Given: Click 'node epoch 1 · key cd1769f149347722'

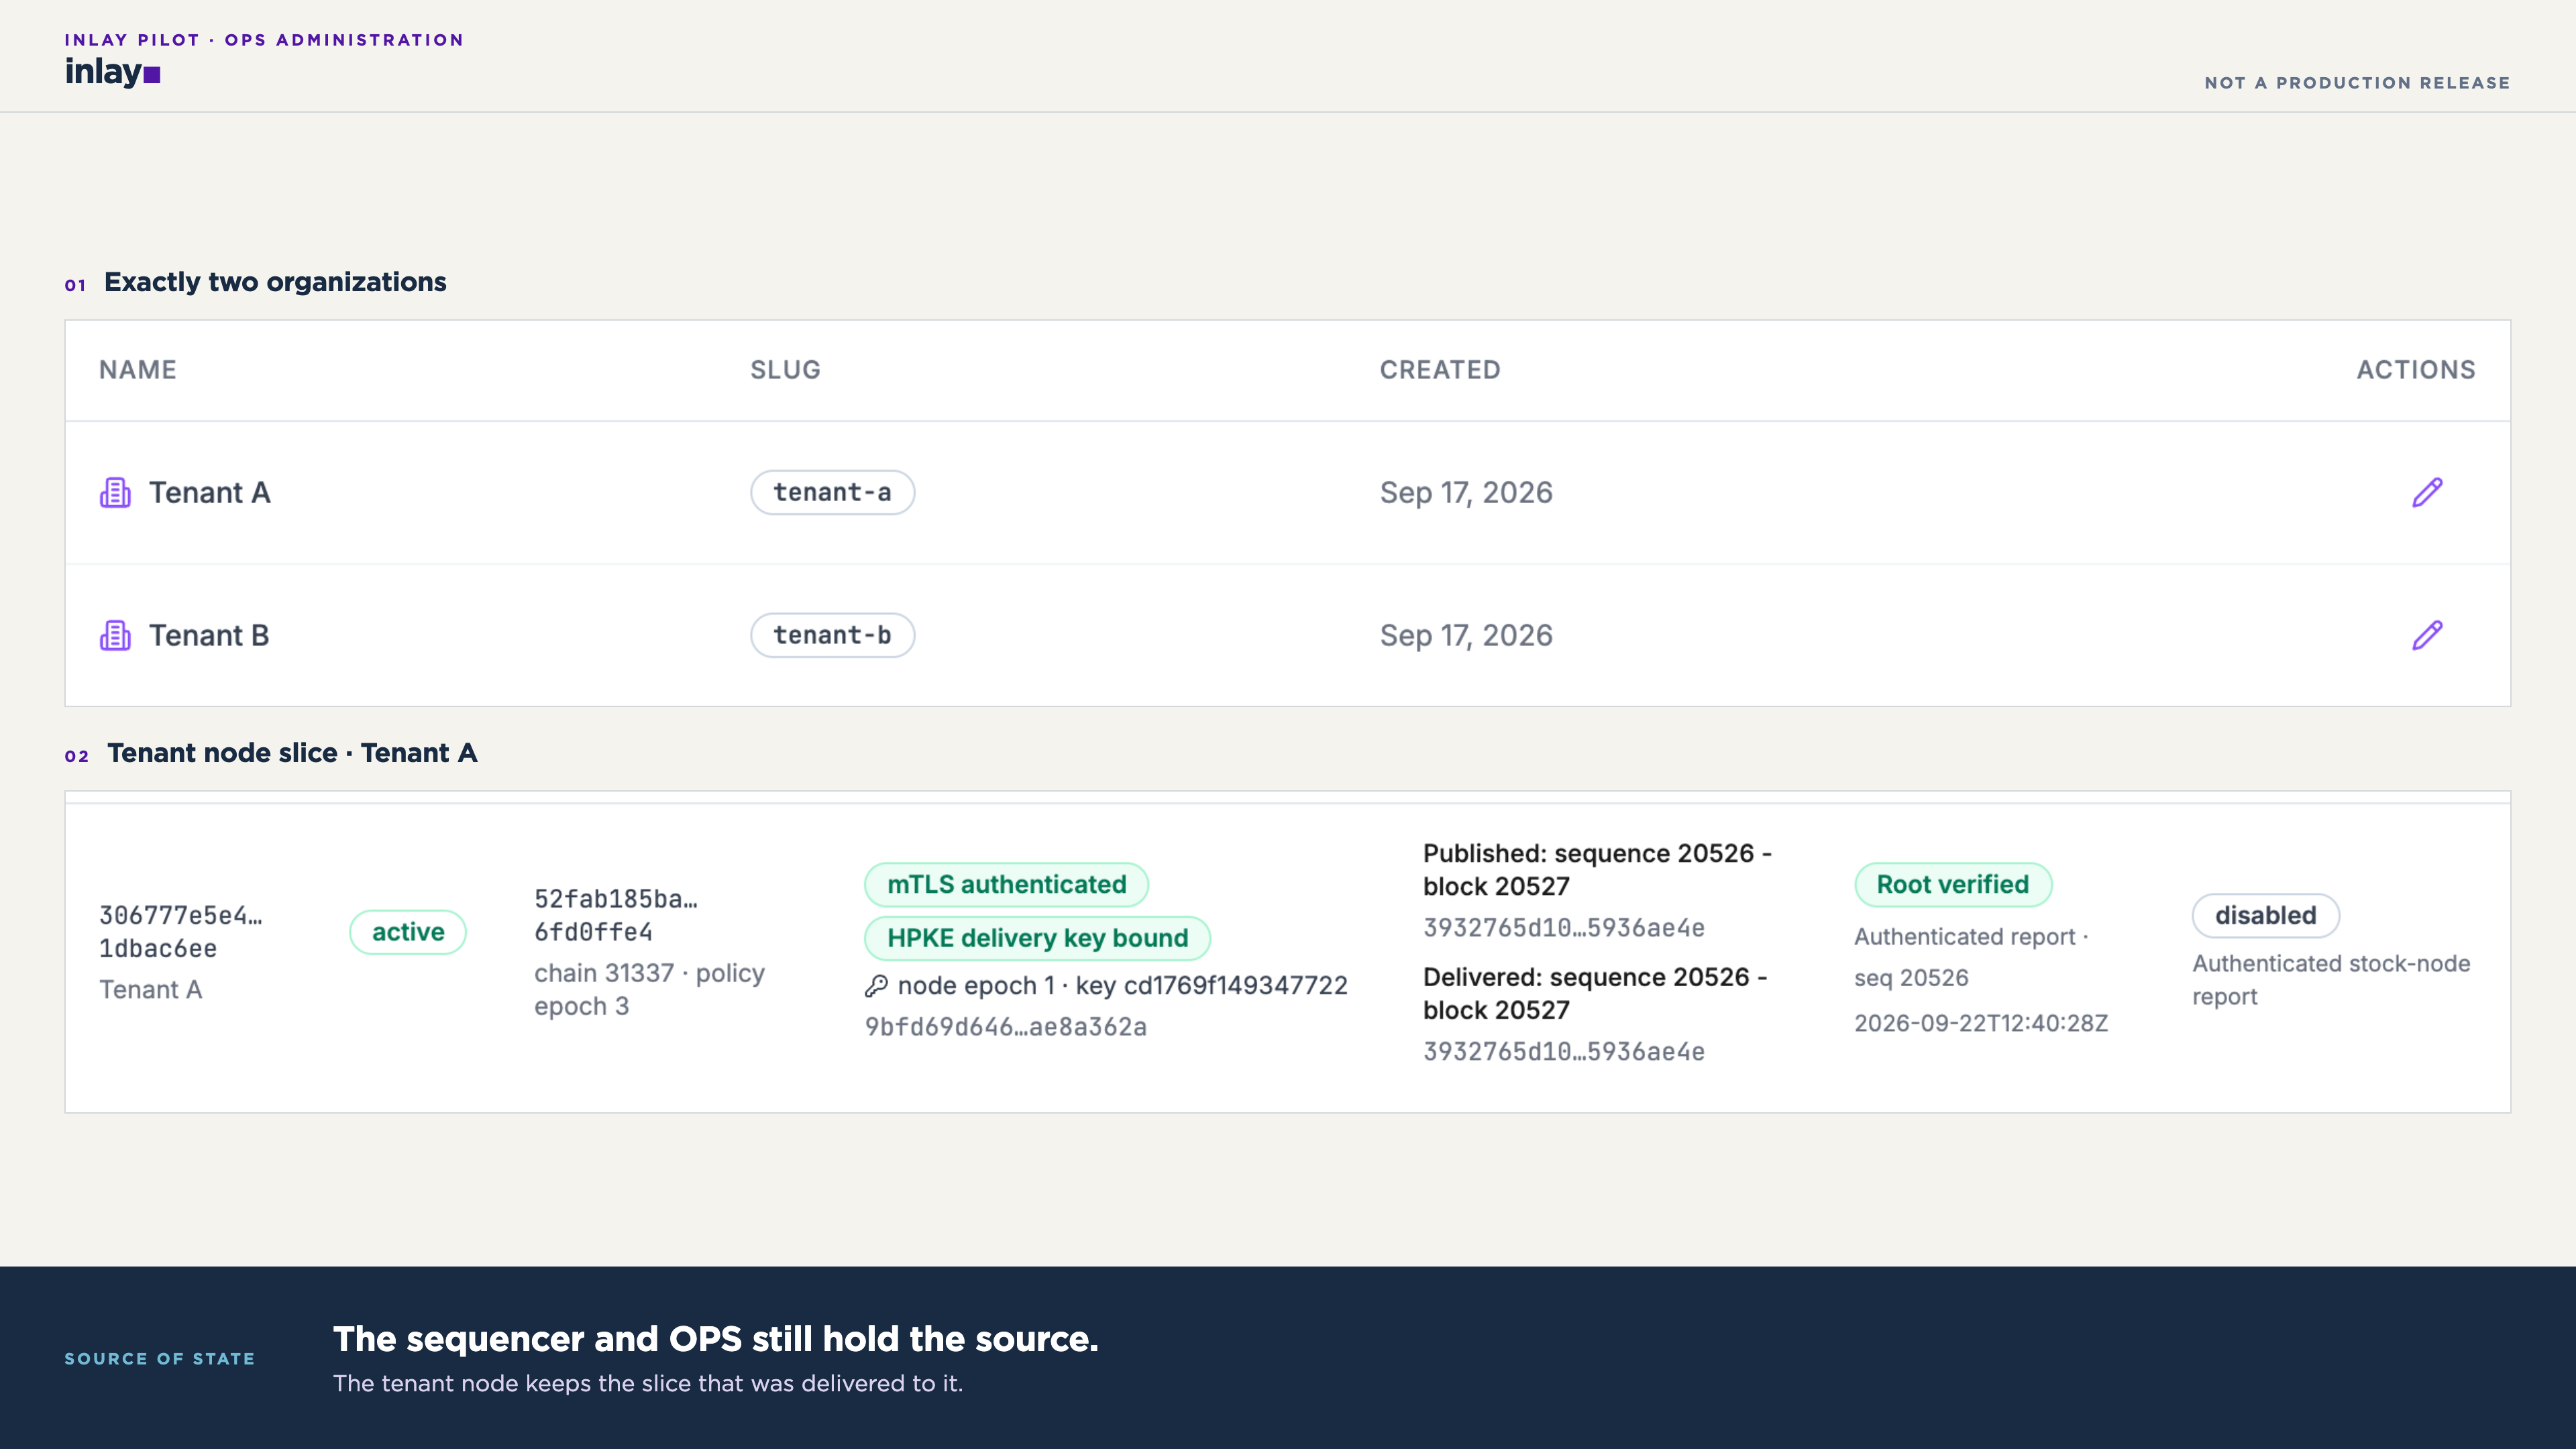Looking at the screenshot, I should pos(1122,986).
